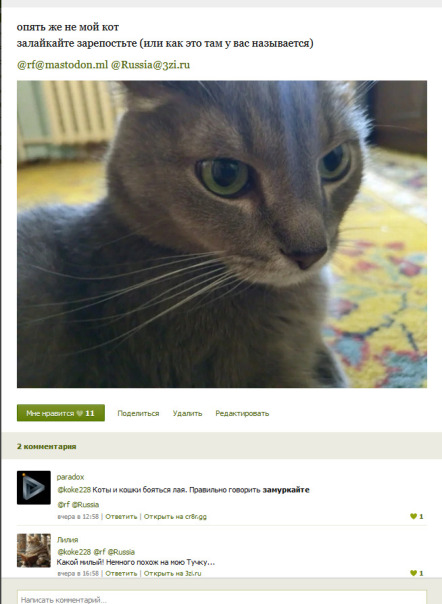Open Лилия's avatar picture
Screen dimensions: 442x604
[x=34, y=550]
